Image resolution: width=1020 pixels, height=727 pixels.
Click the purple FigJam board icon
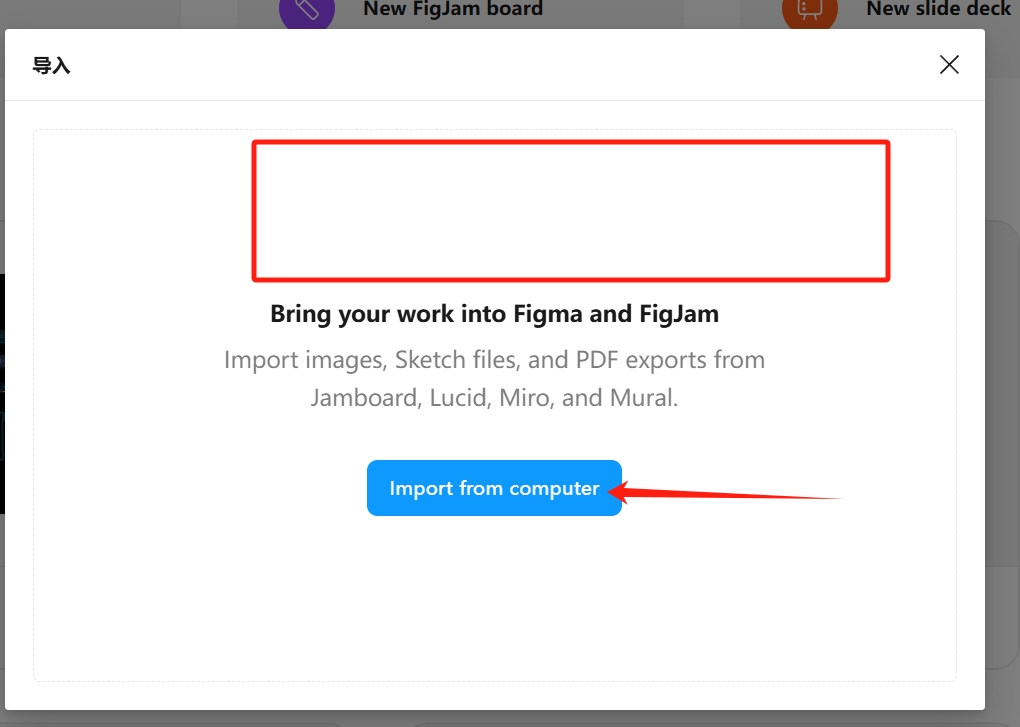(306, 10)
